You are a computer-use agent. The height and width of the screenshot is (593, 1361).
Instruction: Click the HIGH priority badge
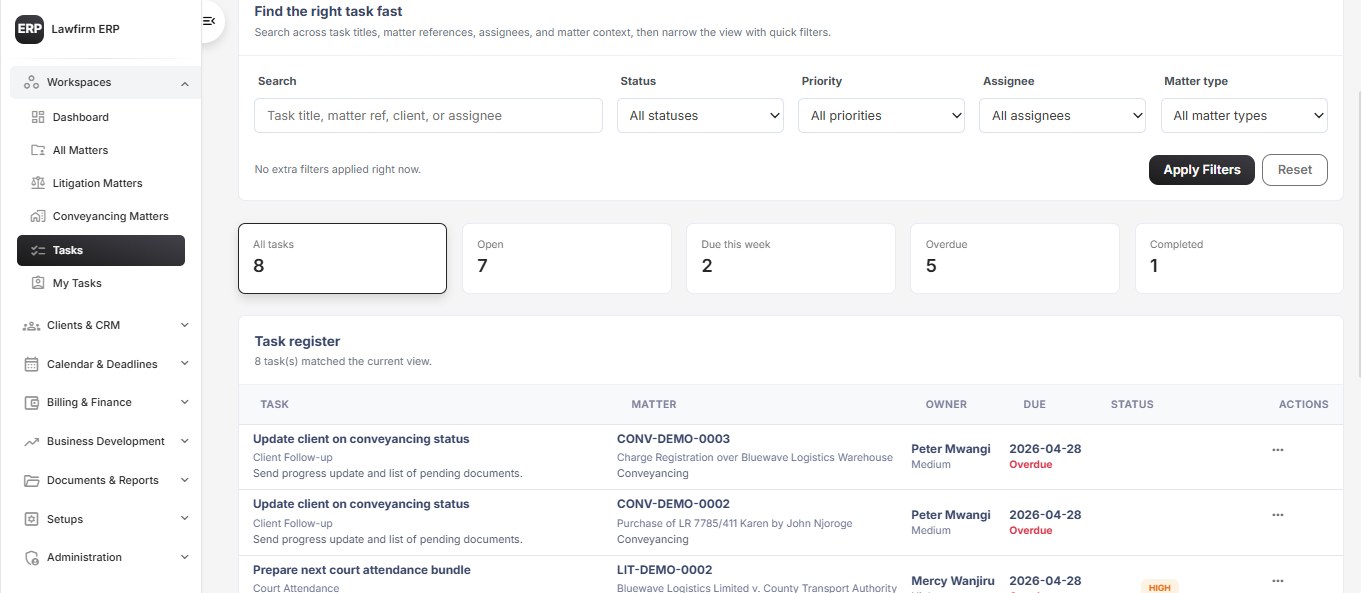1160,587
